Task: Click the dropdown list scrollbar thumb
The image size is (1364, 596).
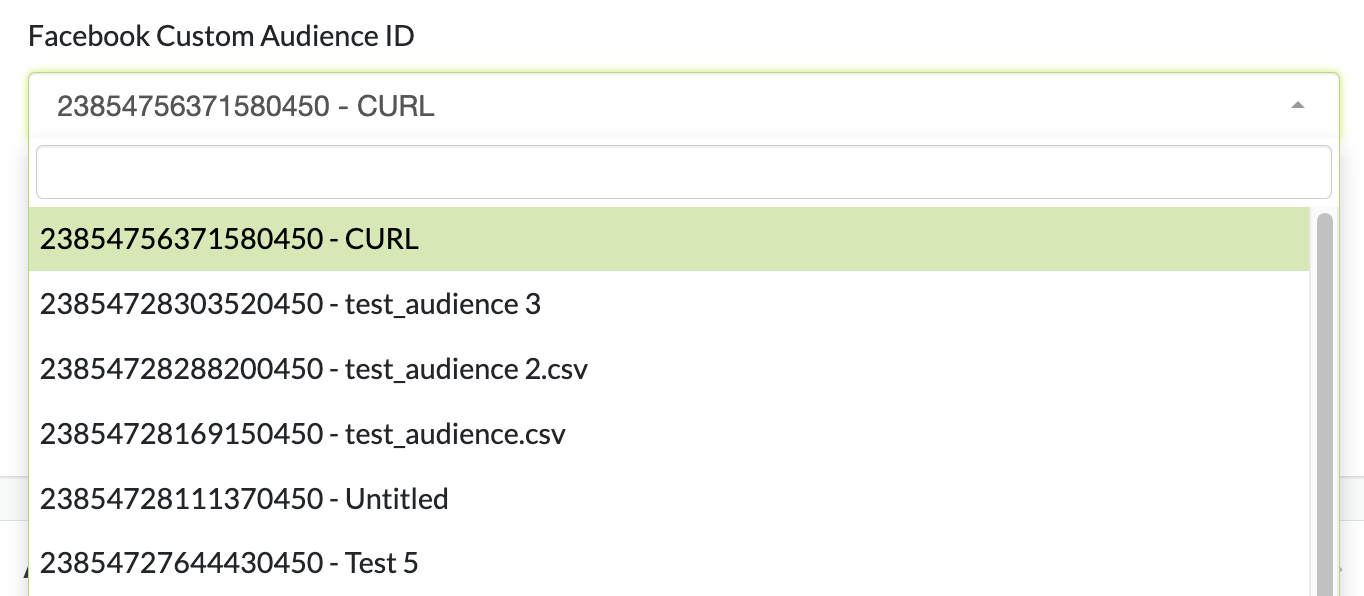Action: 1325,400
